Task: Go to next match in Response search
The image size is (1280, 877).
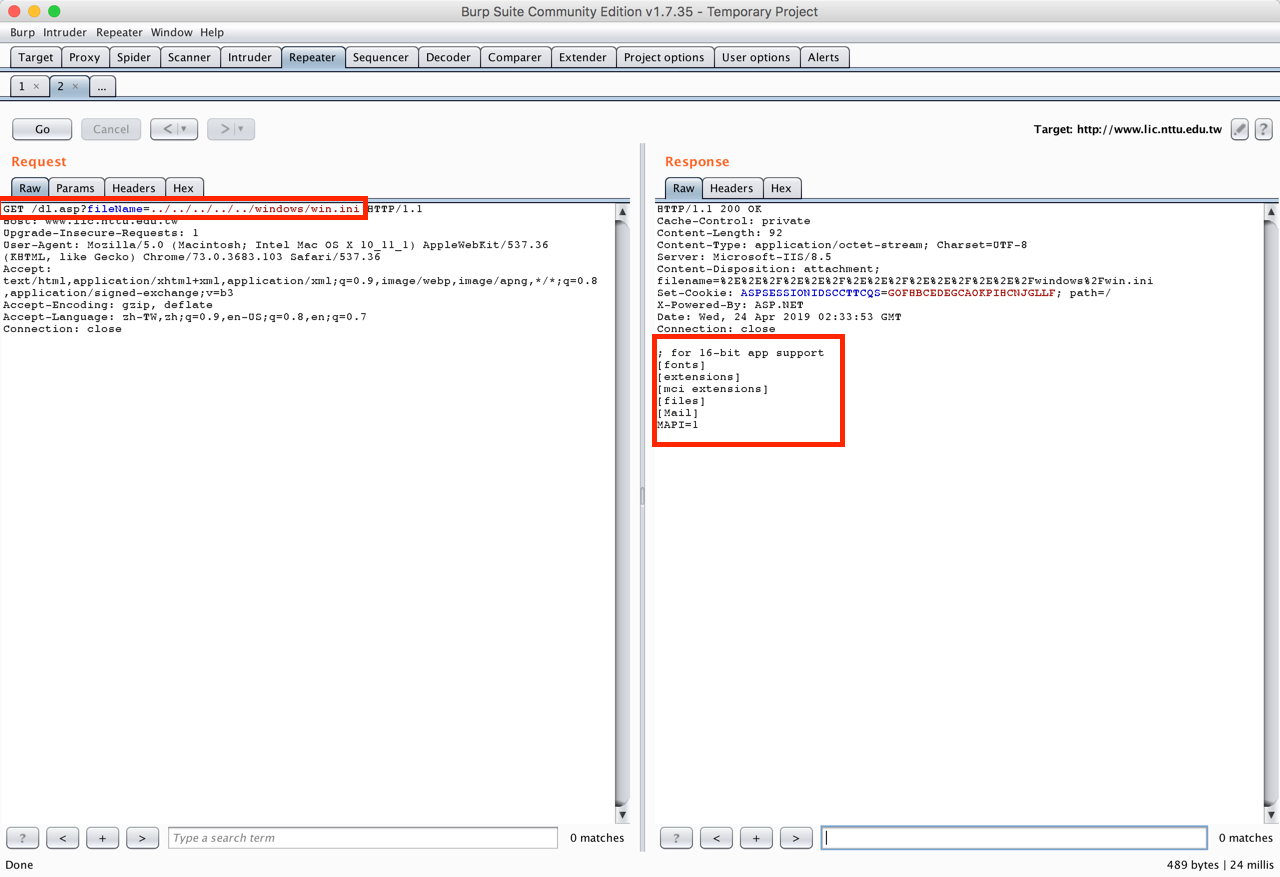Action: 796,838
